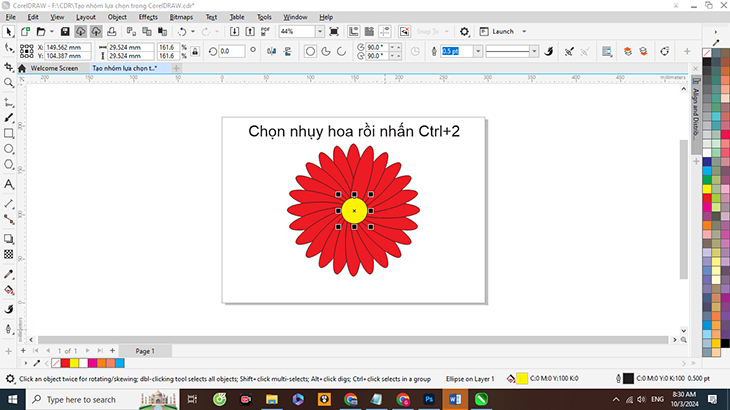Image resolution: width=730 pixels, height=410 pixels.
Task: Choose the Ellipse shape type
Action: [310, 51]
